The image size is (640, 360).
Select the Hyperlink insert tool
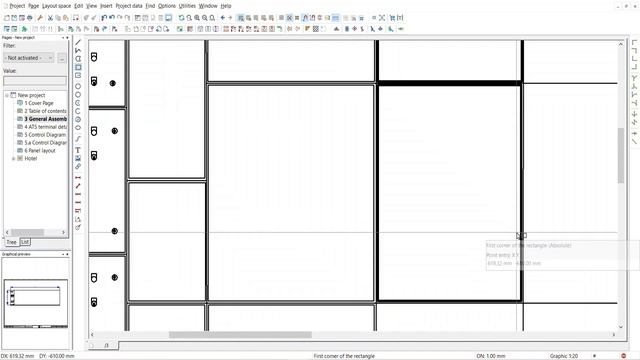click(78, 167)
